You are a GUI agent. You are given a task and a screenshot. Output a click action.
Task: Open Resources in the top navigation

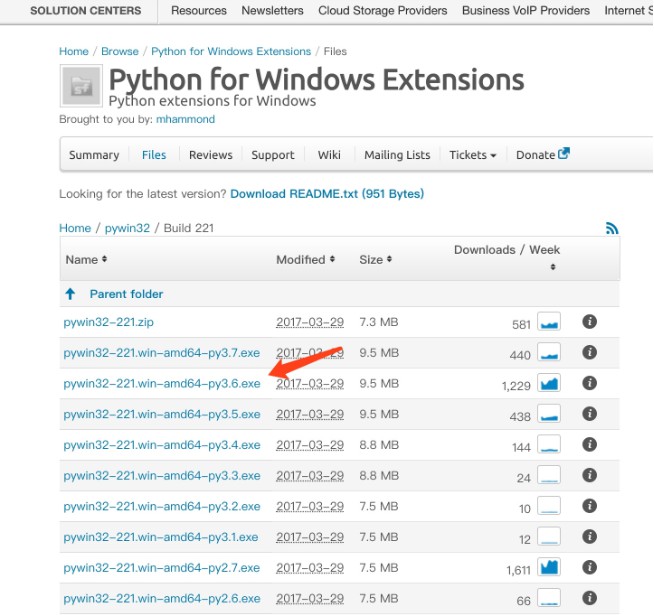point(199,10)
